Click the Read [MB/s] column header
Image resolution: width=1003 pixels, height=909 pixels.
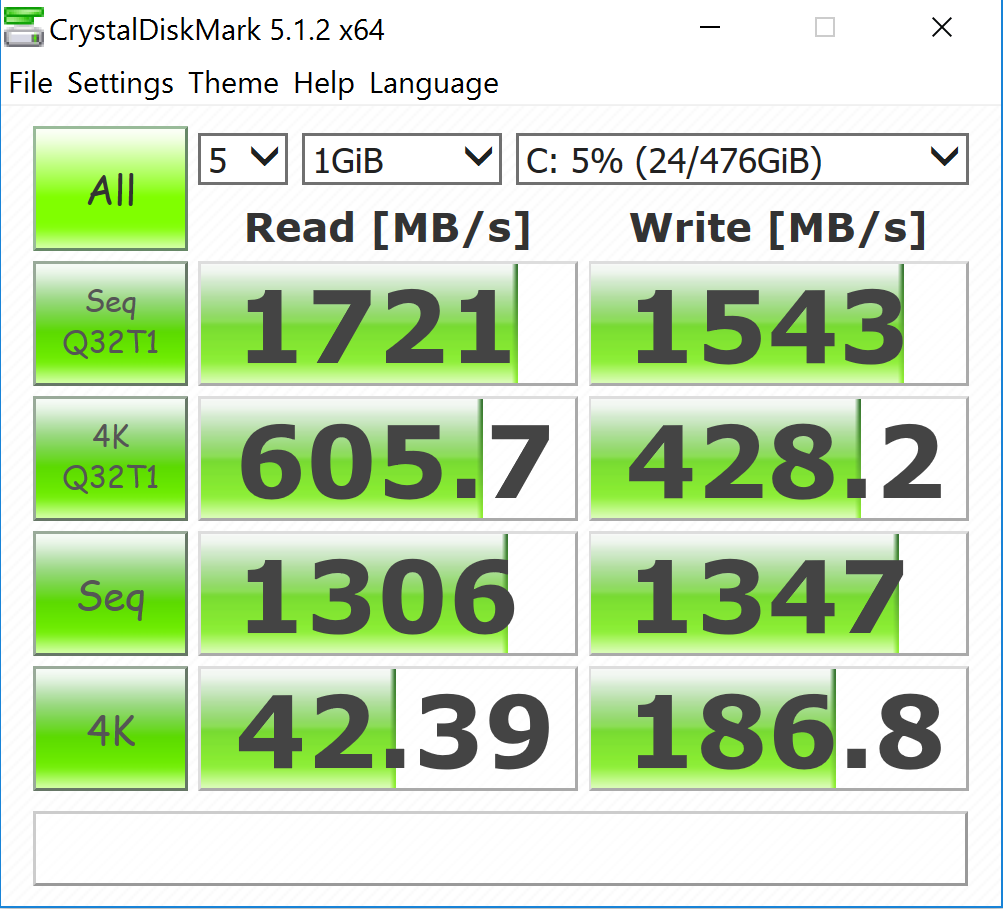[x=388, y=228]
